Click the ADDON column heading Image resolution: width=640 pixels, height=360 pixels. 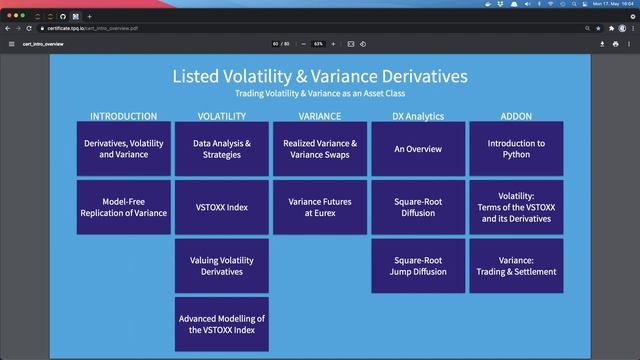click(x=516, y=116)
